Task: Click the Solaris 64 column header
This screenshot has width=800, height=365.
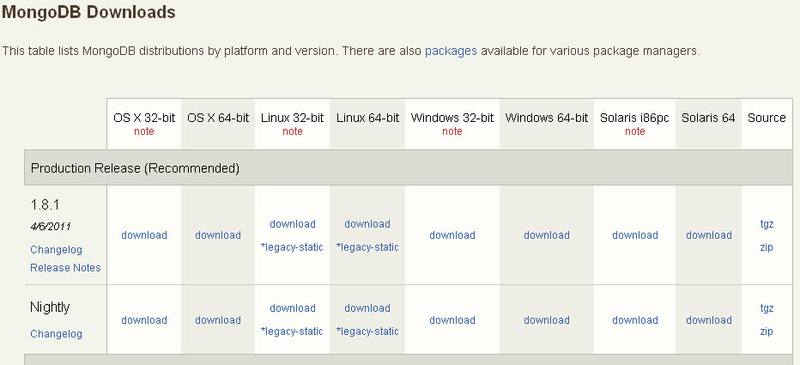Action: pos(708,118)
